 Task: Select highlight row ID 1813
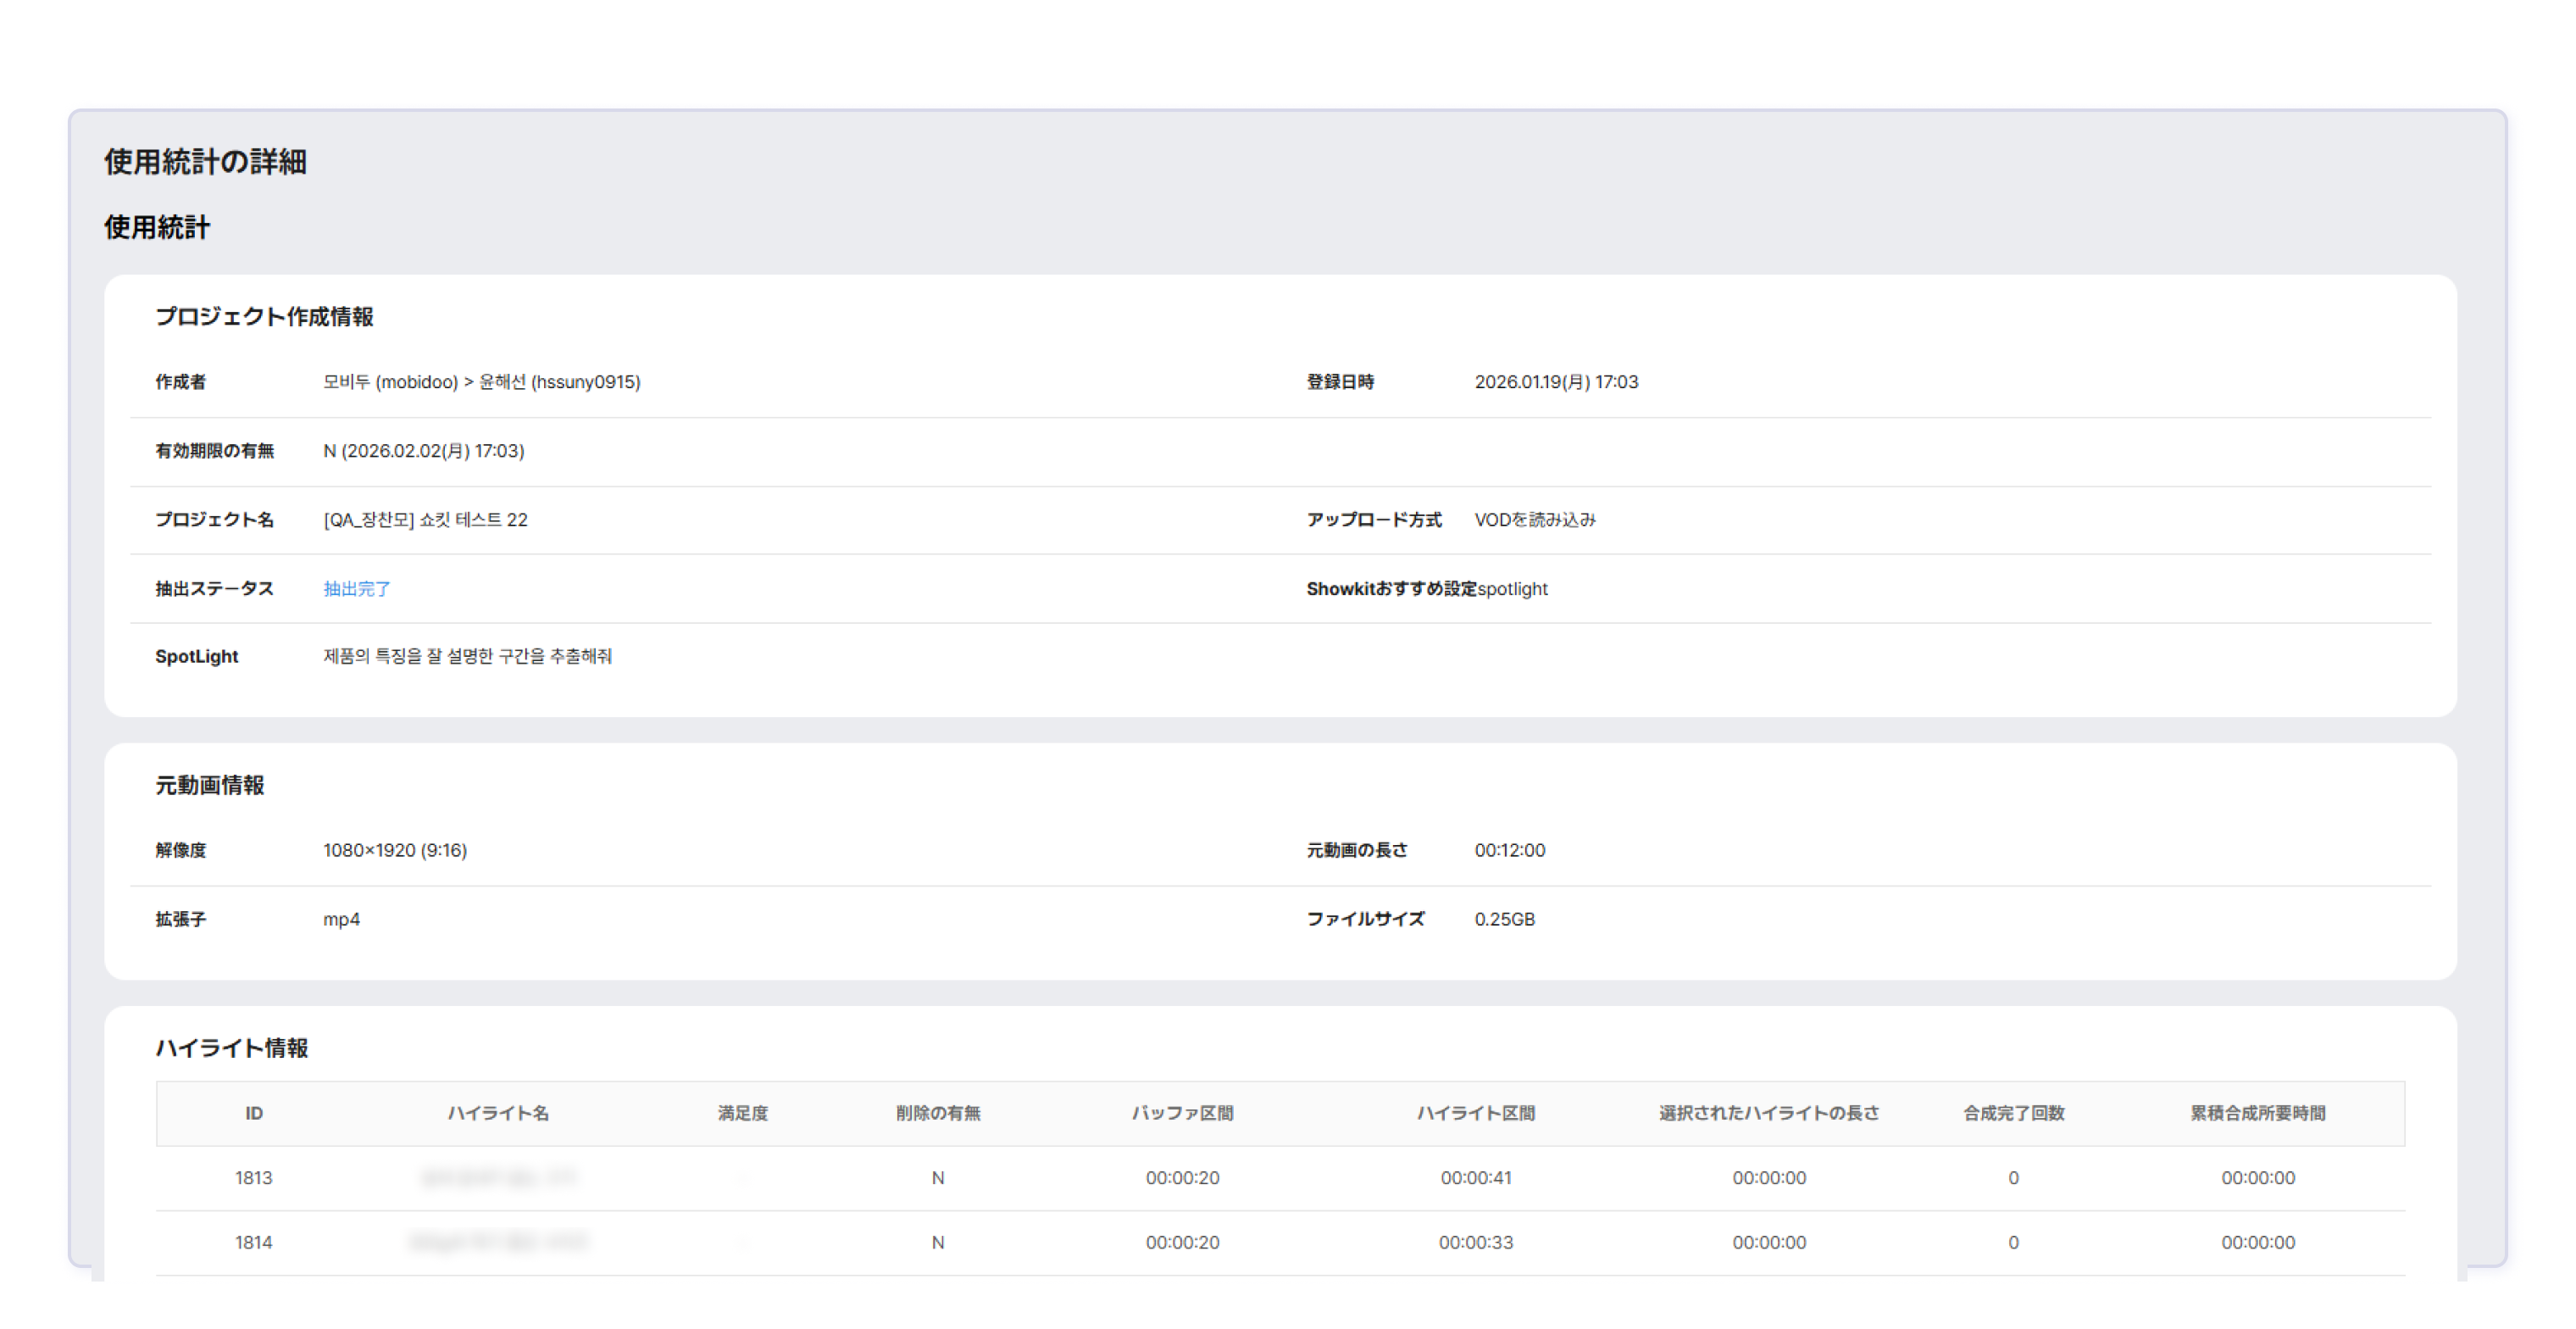[x=254, y=1178]
